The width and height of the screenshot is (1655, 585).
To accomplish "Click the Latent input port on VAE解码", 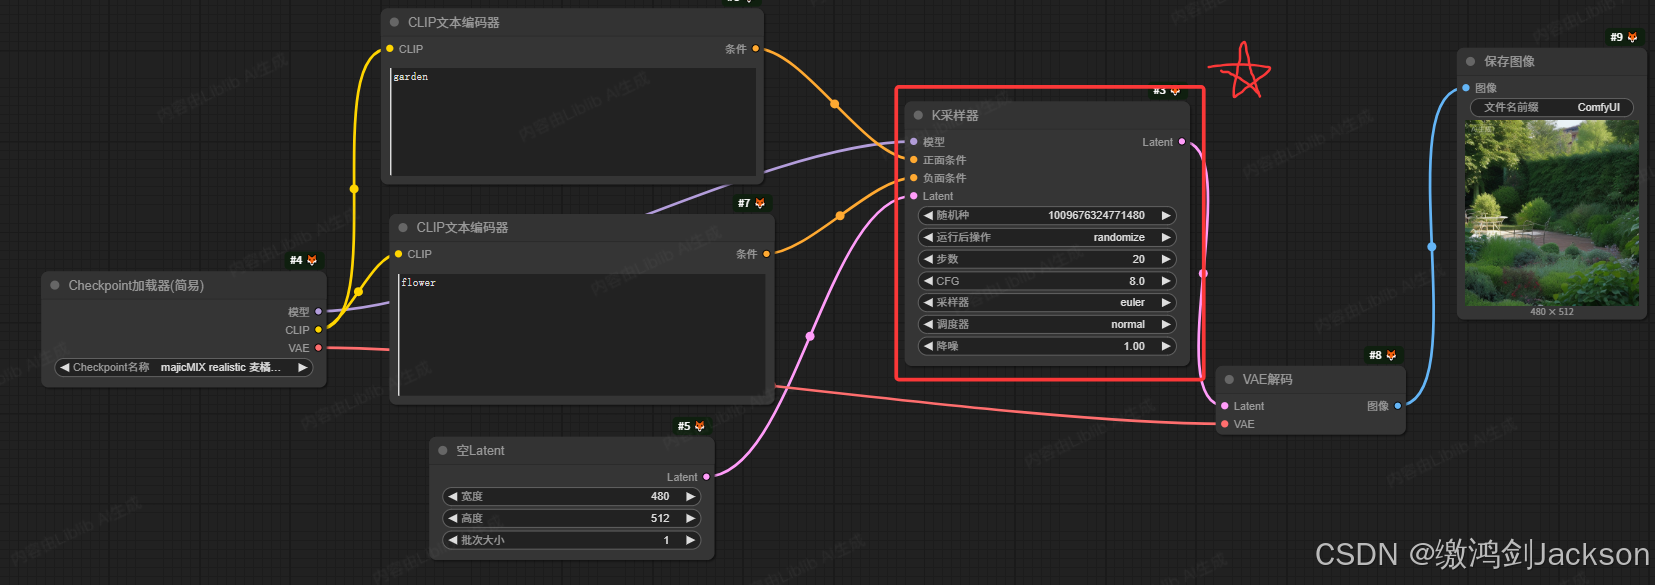I will 1225,405.
